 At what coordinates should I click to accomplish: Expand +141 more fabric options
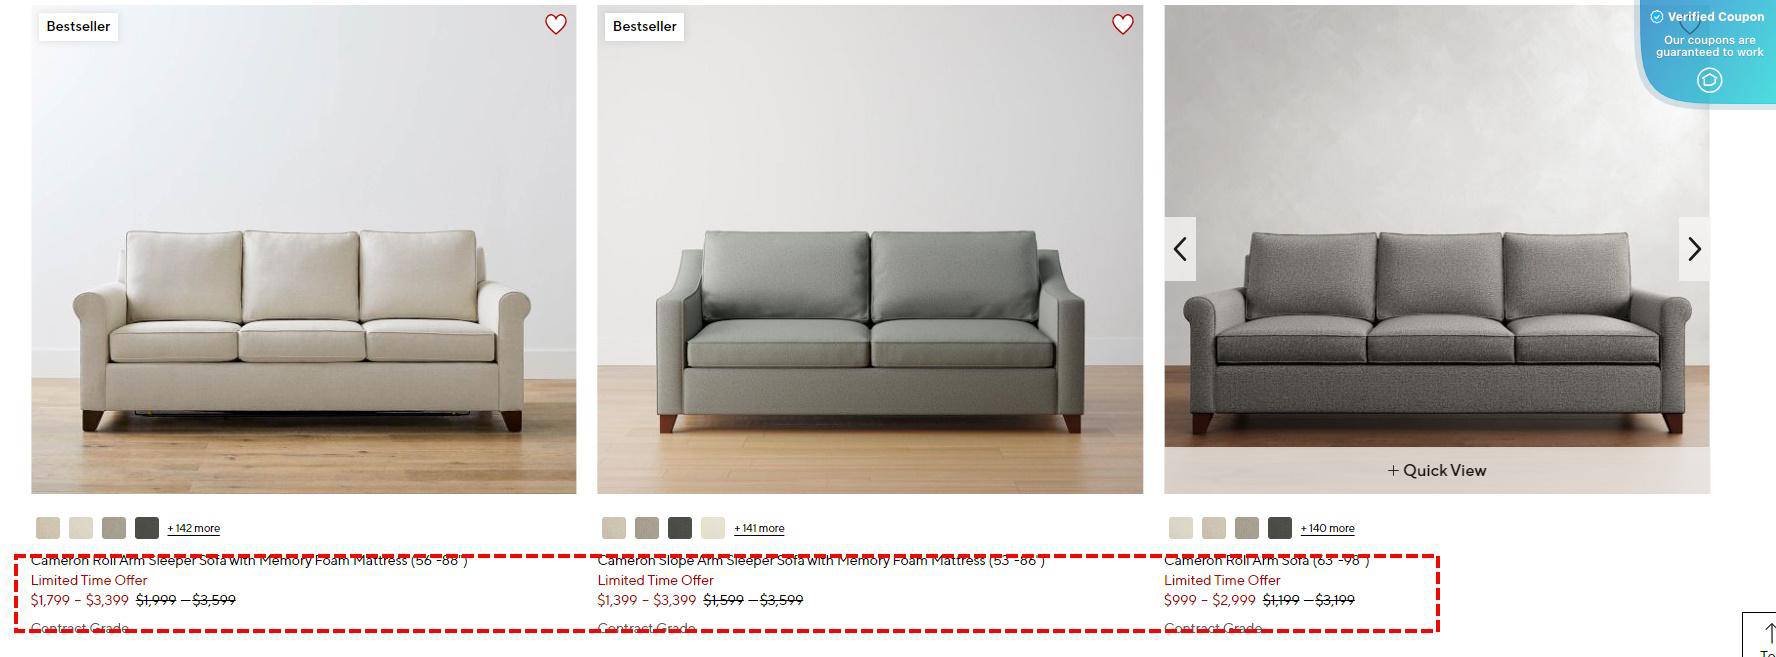759,528
